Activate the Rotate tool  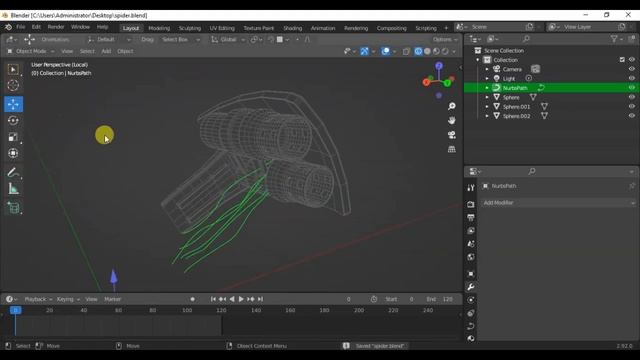point(13,120)
